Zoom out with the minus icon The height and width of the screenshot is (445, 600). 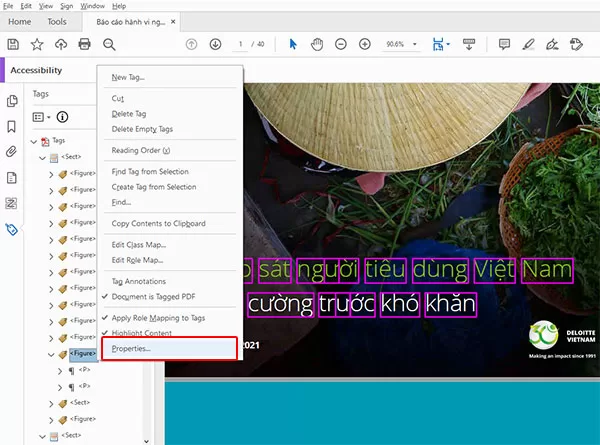coord(341,44)
